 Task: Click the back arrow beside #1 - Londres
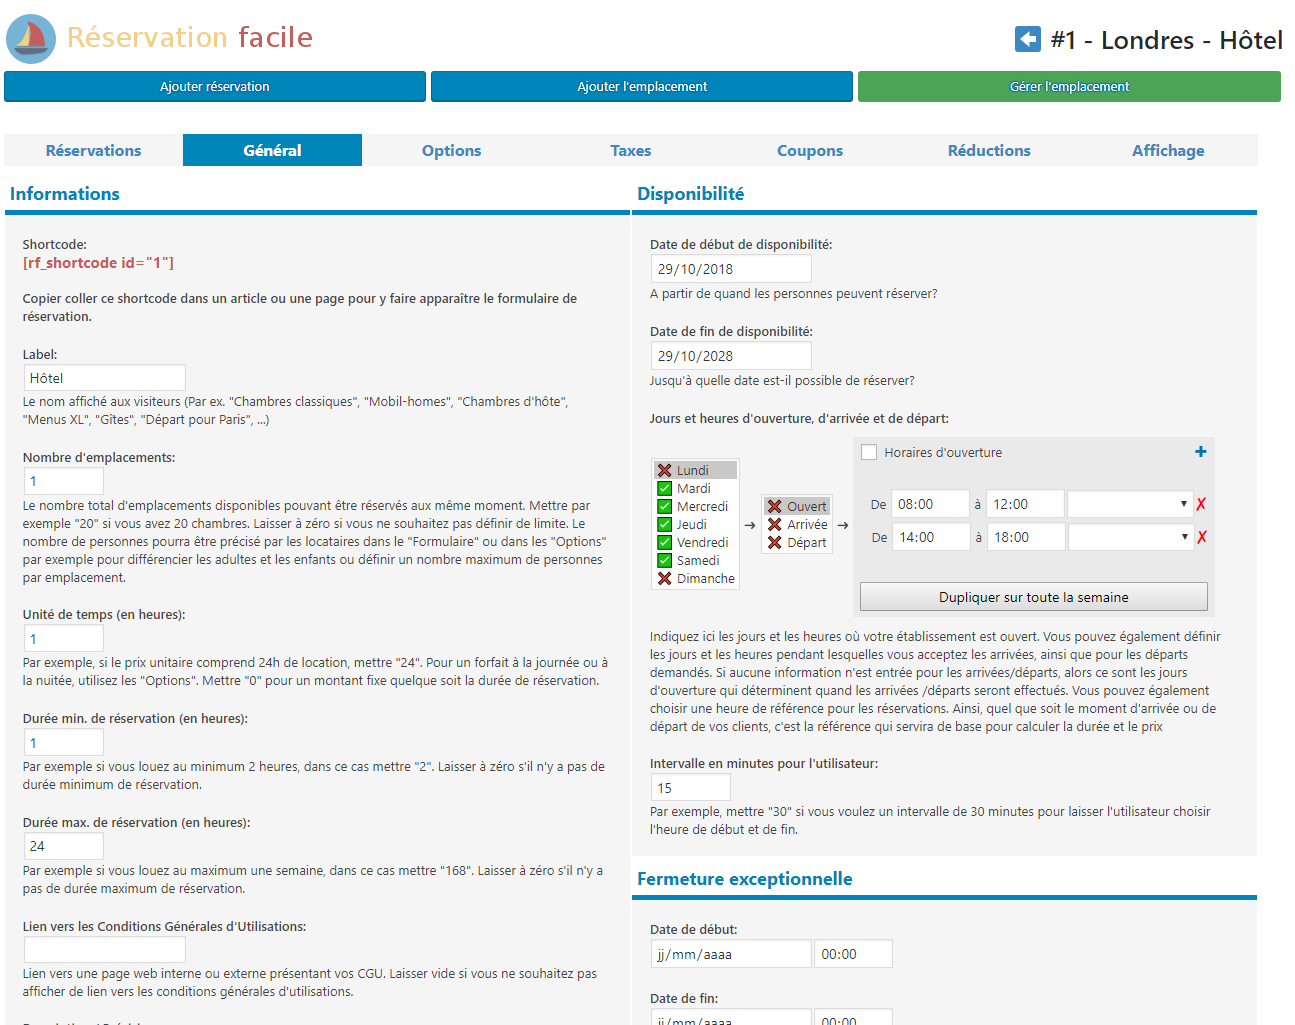coord(1027,39)
